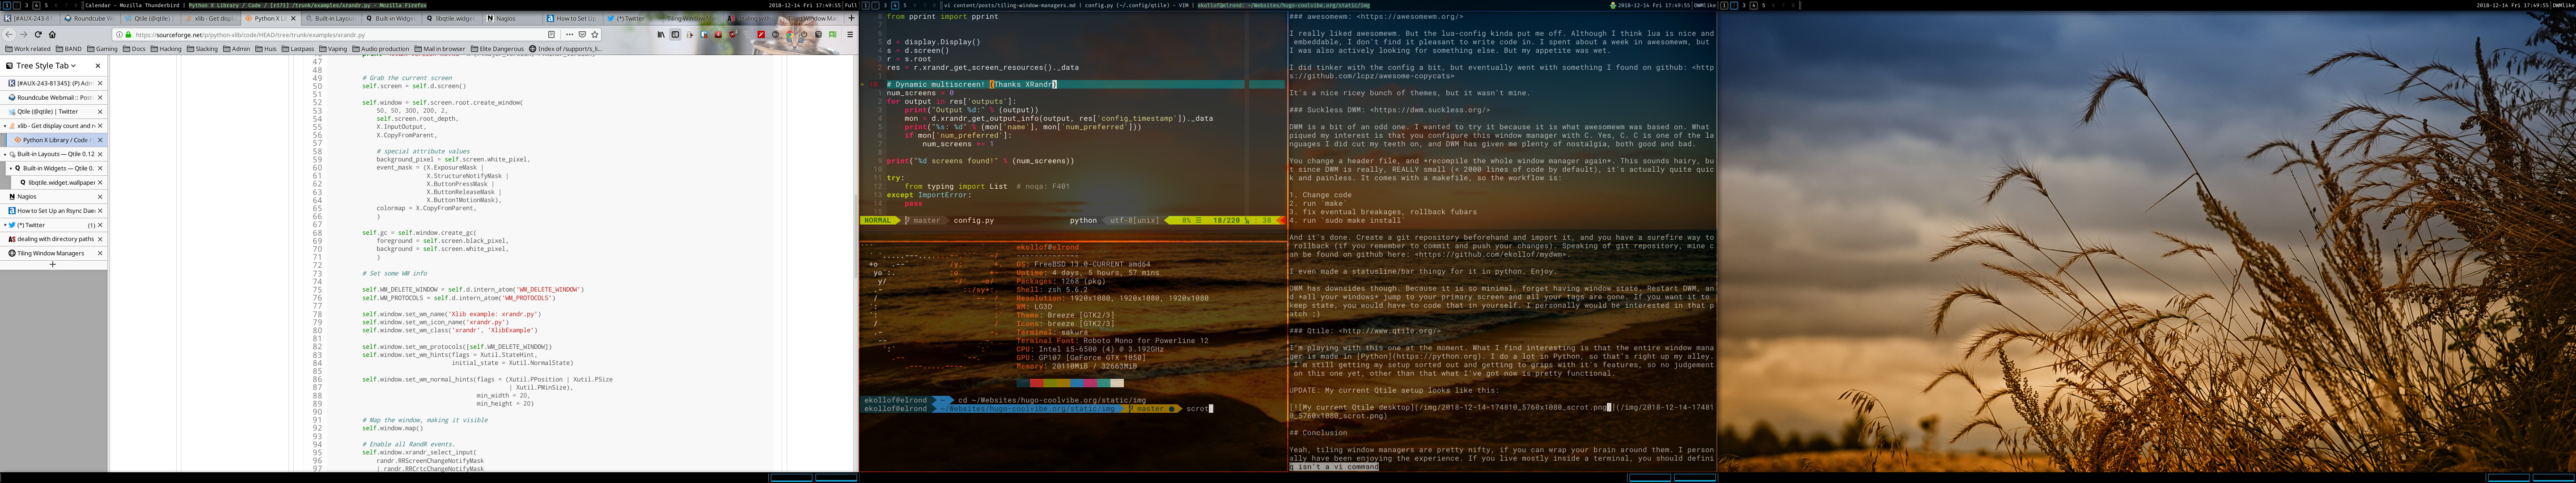This screenshot has height=483, width=2576.
Task: Open a new tab with the plus button
Action: pyautogui.click(x=851, y=18)
